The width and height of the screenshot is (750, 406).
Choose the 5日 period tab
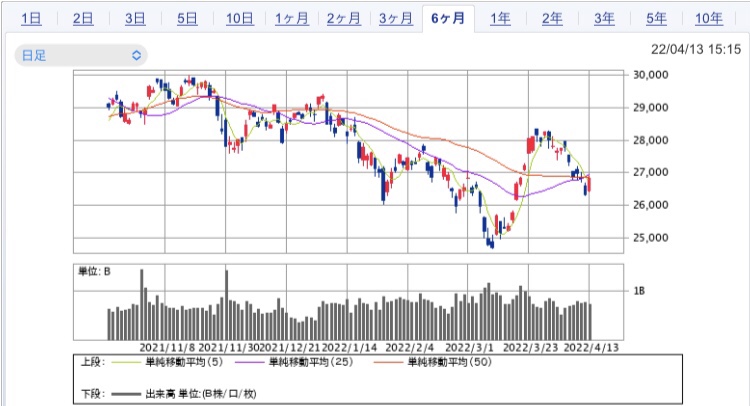[x=188, y=19]
